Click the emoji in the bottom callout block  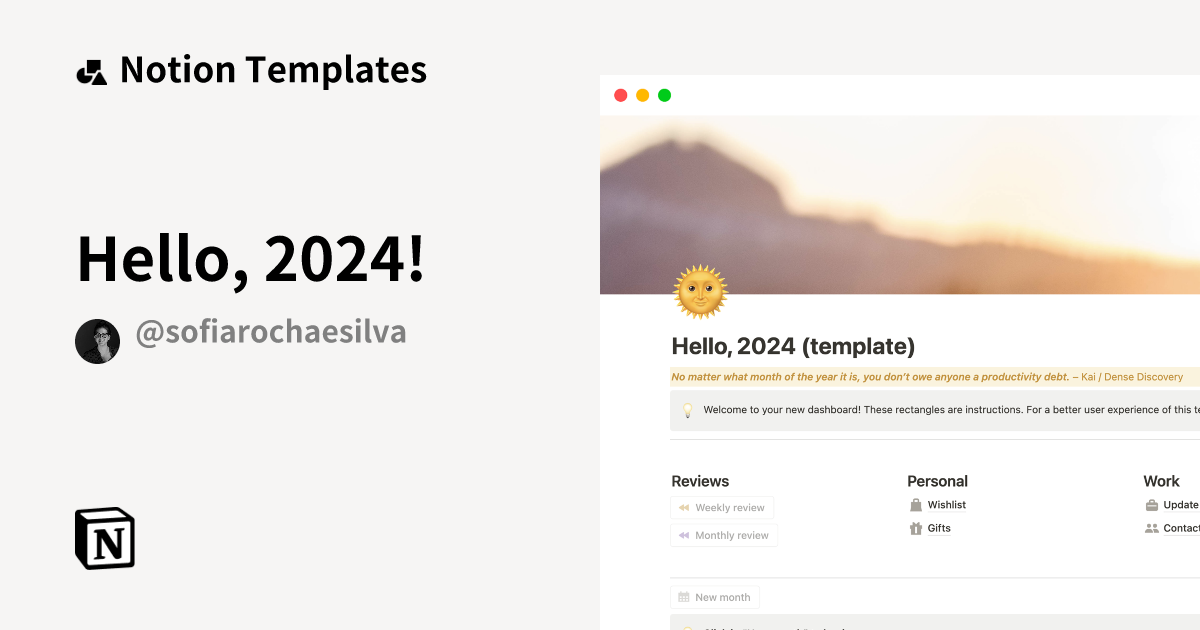[687, 626]
